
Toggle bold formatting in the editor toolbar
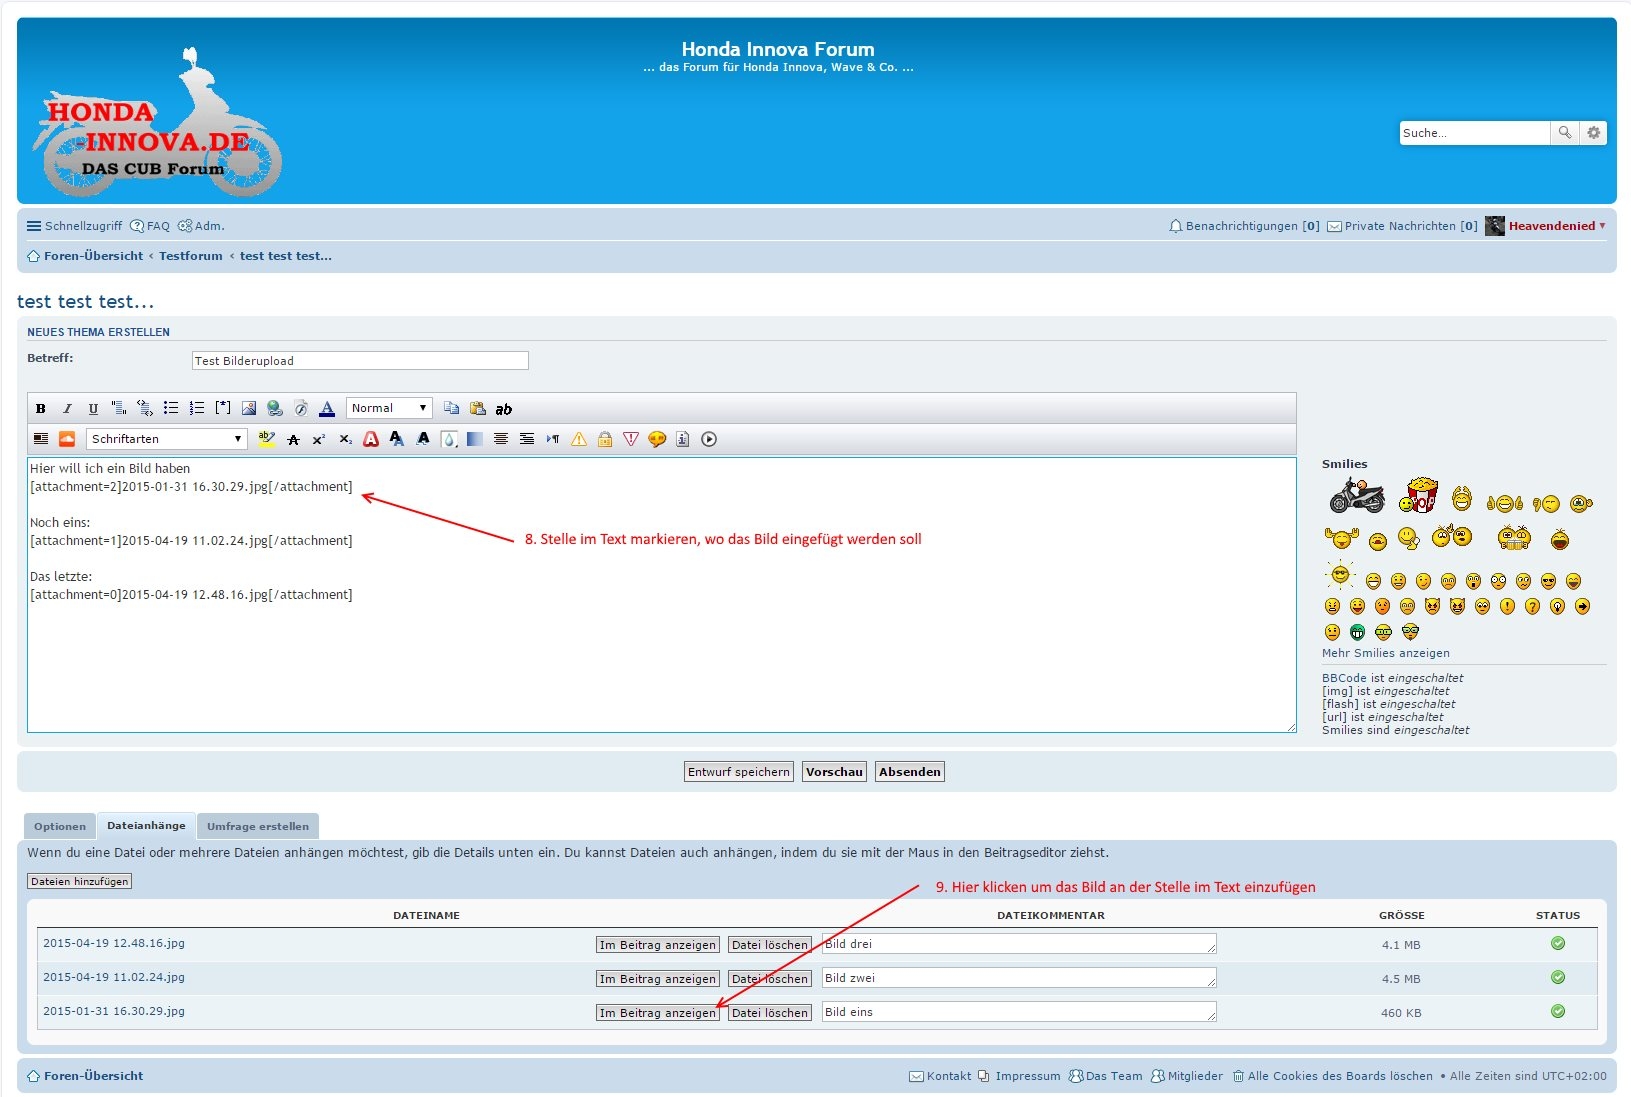click(x=41, y=409)
